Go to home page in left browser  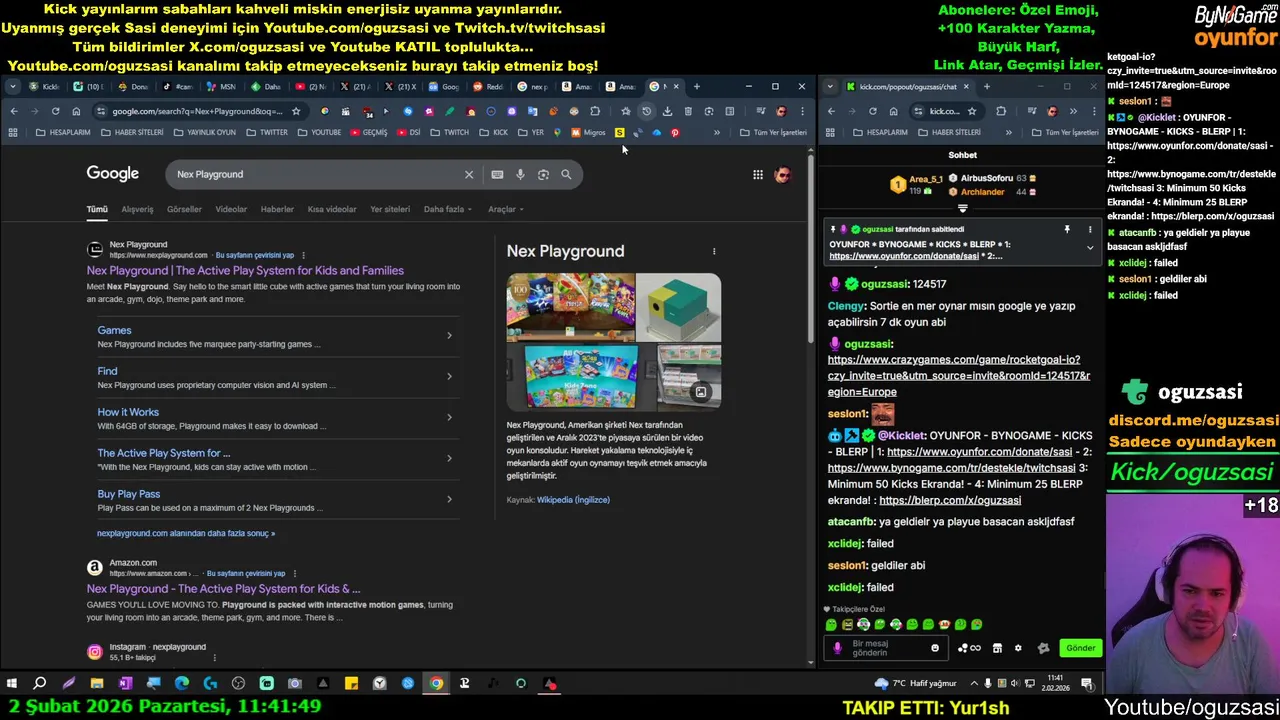pos(76,111)
